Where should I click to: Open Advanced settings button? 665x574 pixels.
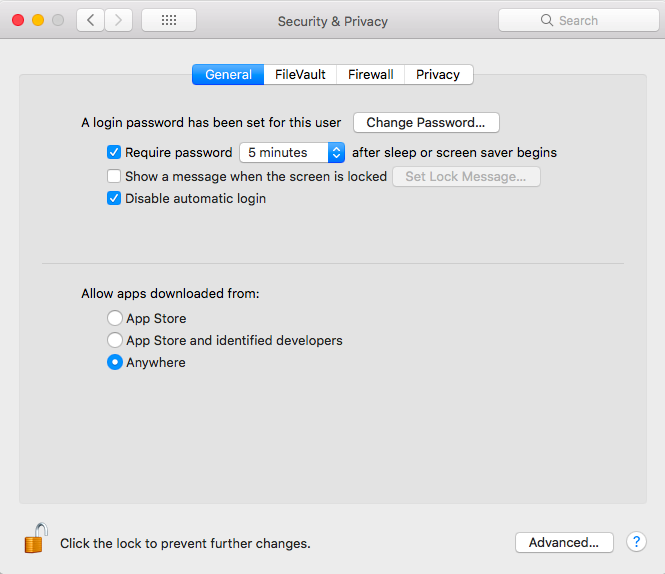[564, 542]
